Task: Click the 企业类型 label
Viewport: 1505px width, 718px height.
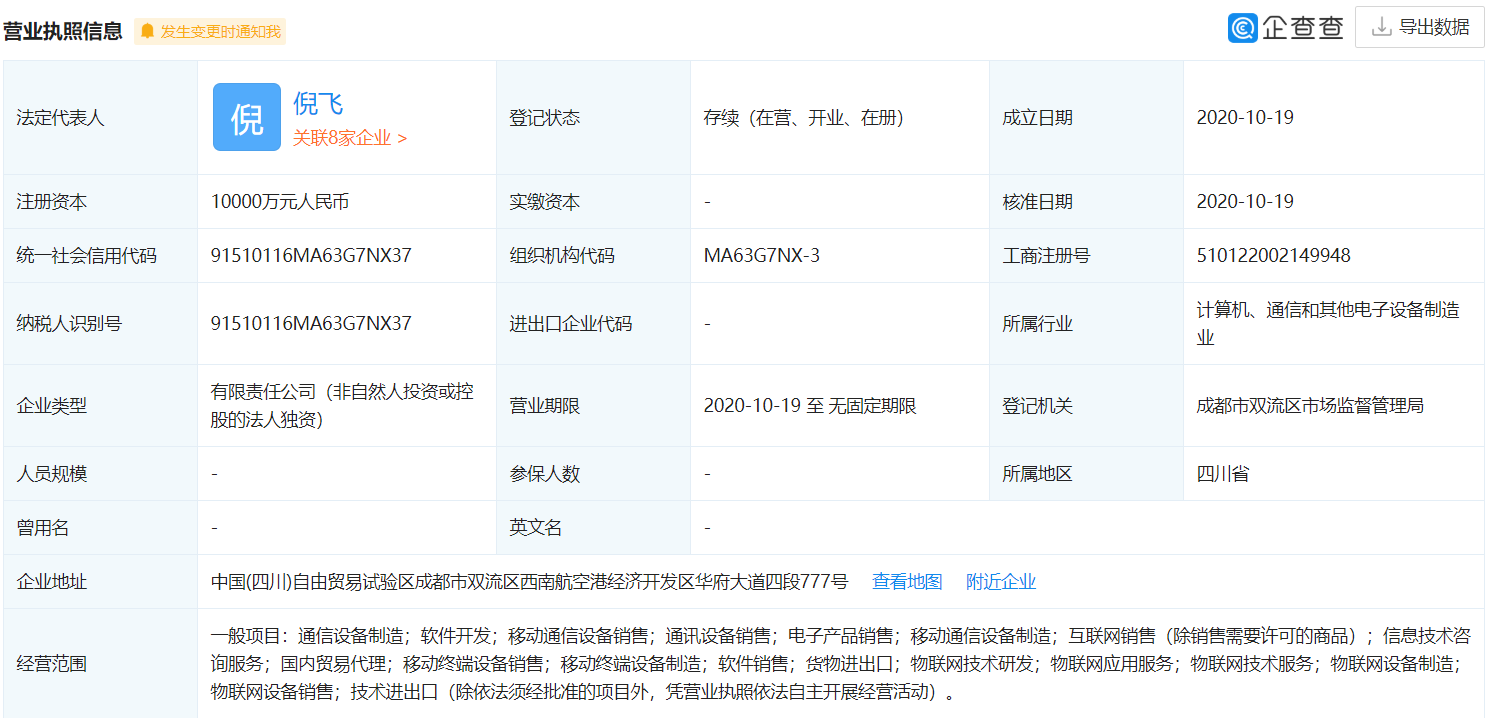Action: 52,406
